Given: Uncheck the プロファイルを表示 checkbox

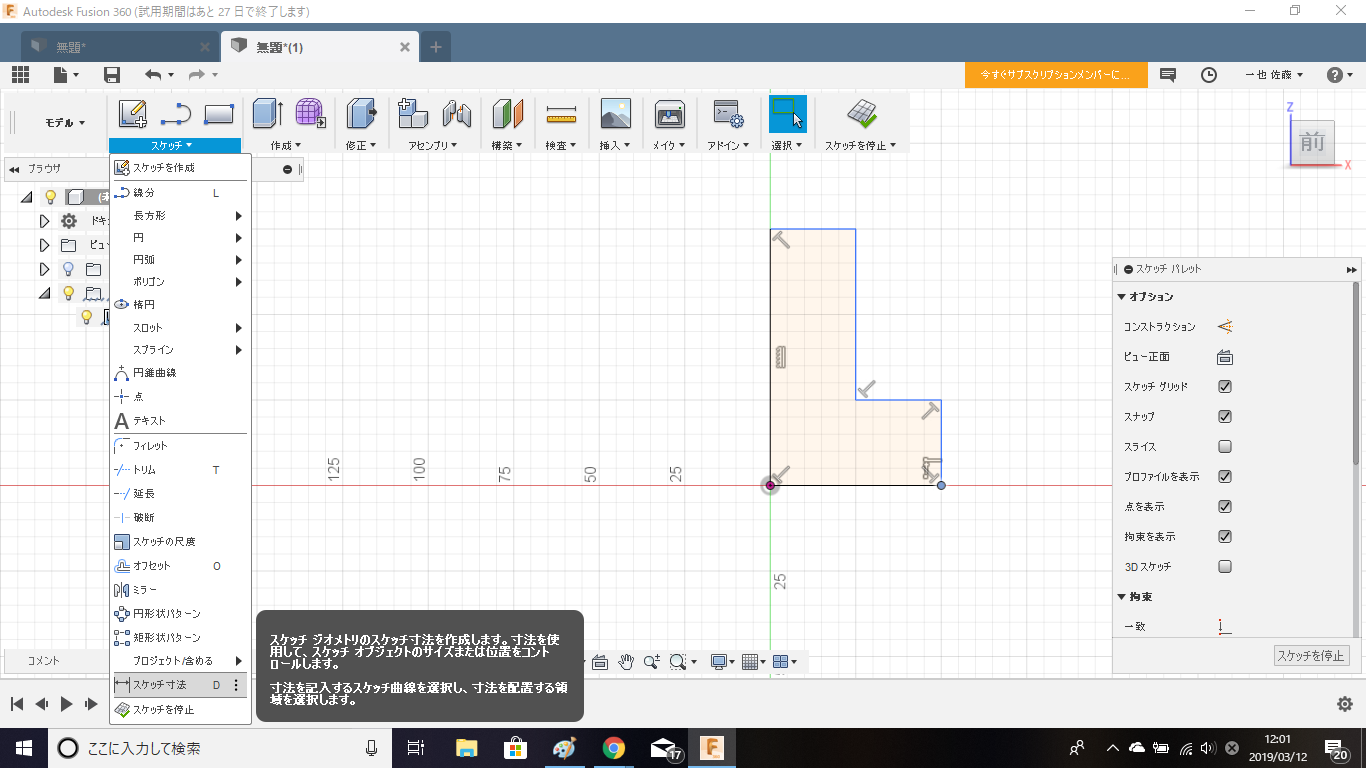Looking at the screenshot, I should click(1225, 477).
